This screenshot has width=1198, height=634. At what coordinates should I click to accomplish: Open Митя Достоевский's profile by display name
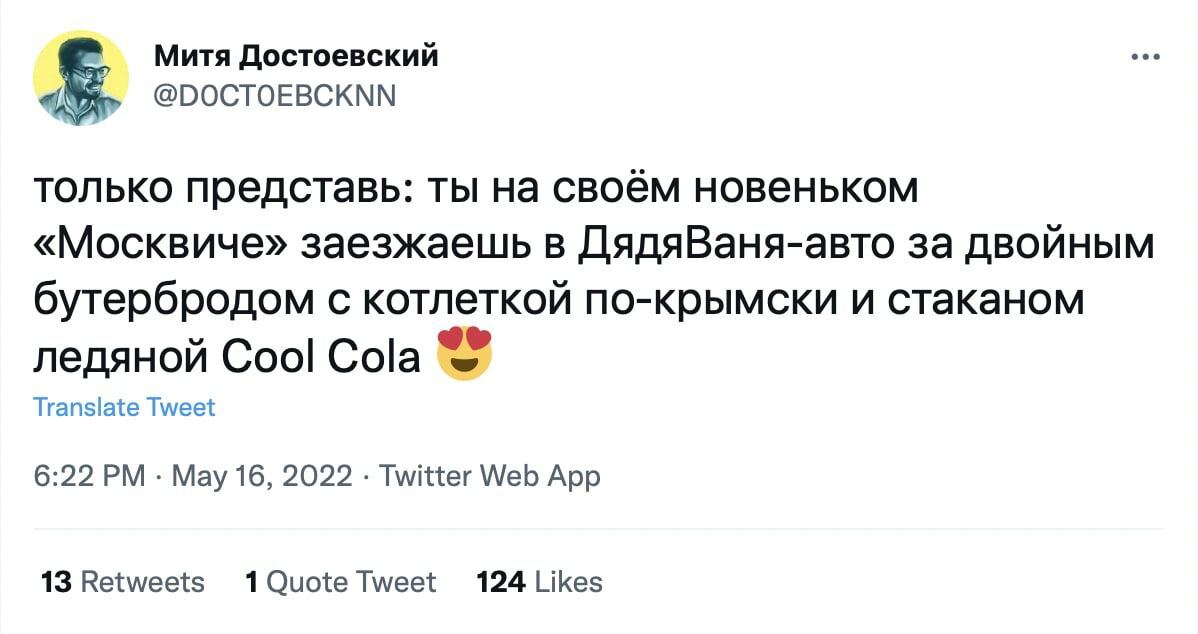coord(296,56)
